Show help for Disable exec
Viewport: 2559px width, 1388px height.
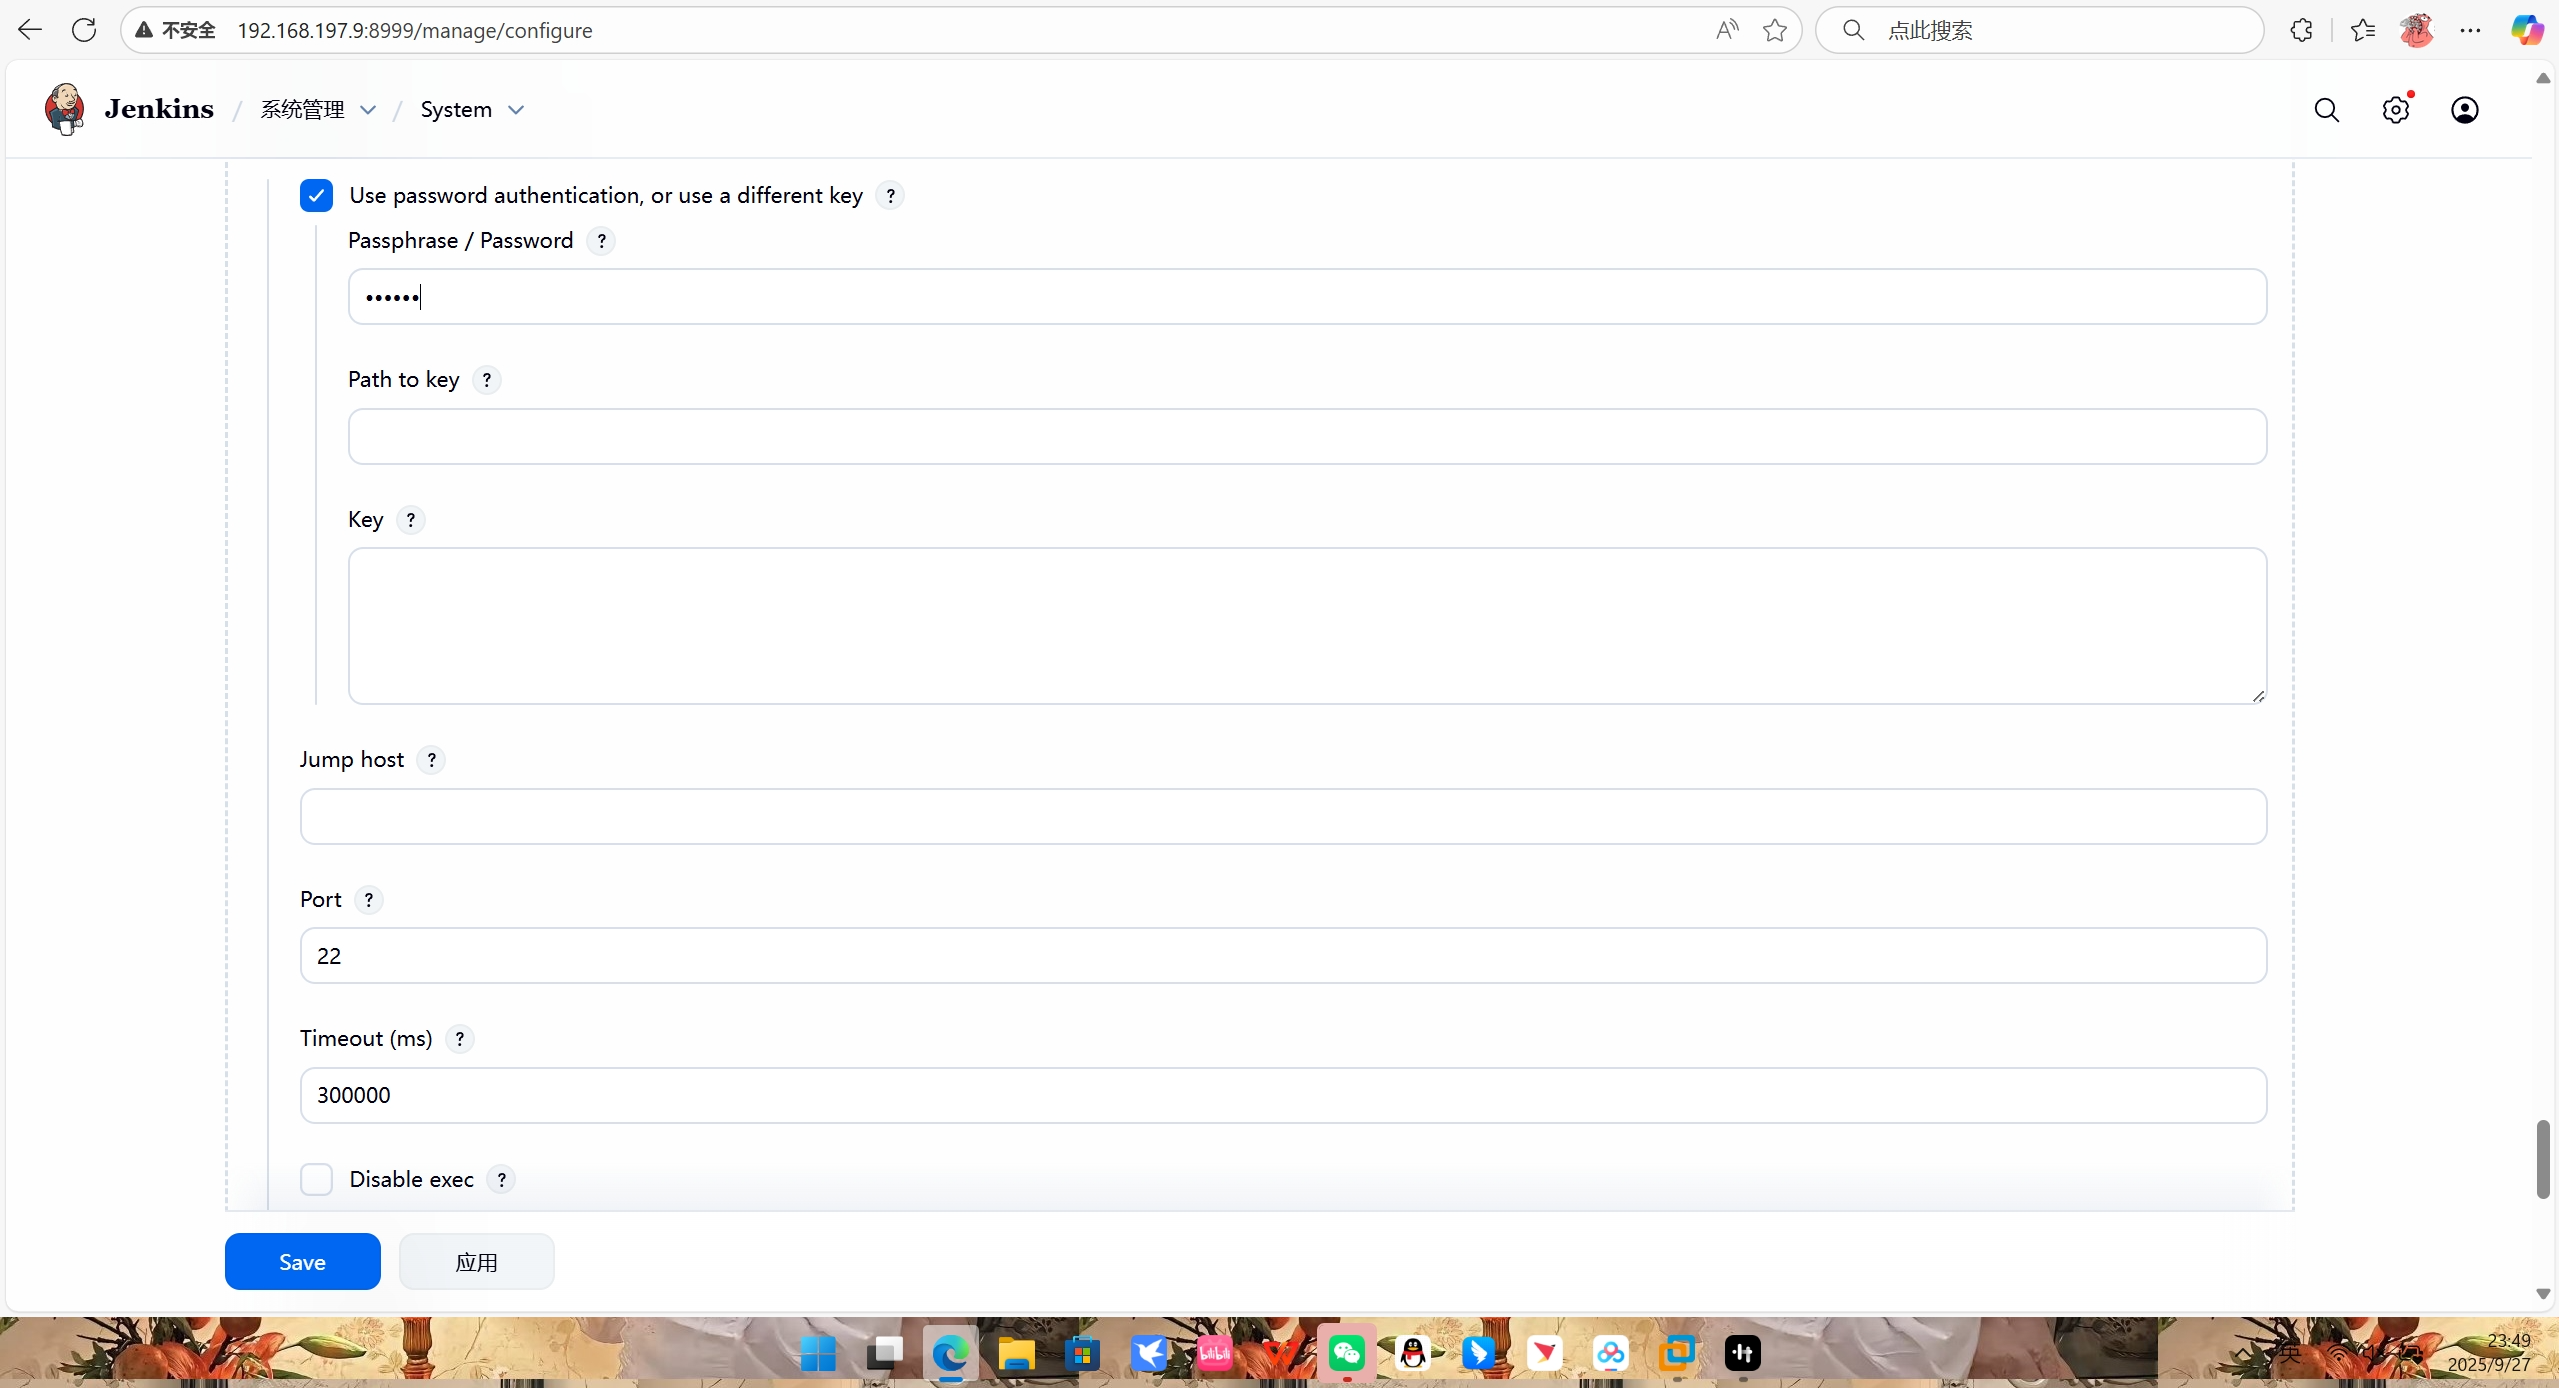coord(502,1180)
